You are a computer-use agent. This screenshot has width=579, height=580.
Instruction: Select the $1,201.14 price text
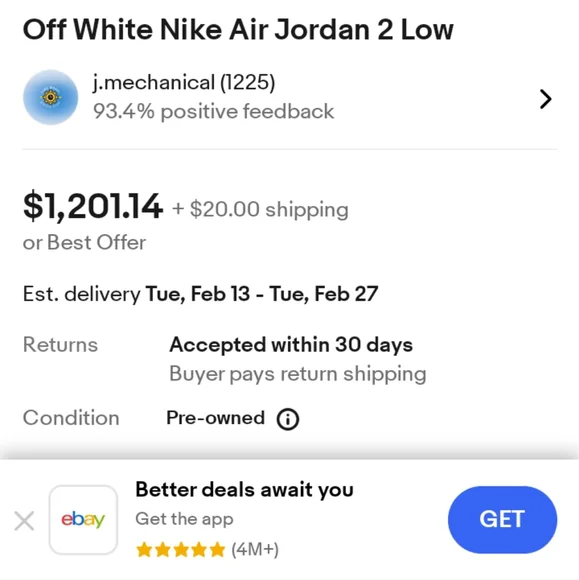[92, 206]
